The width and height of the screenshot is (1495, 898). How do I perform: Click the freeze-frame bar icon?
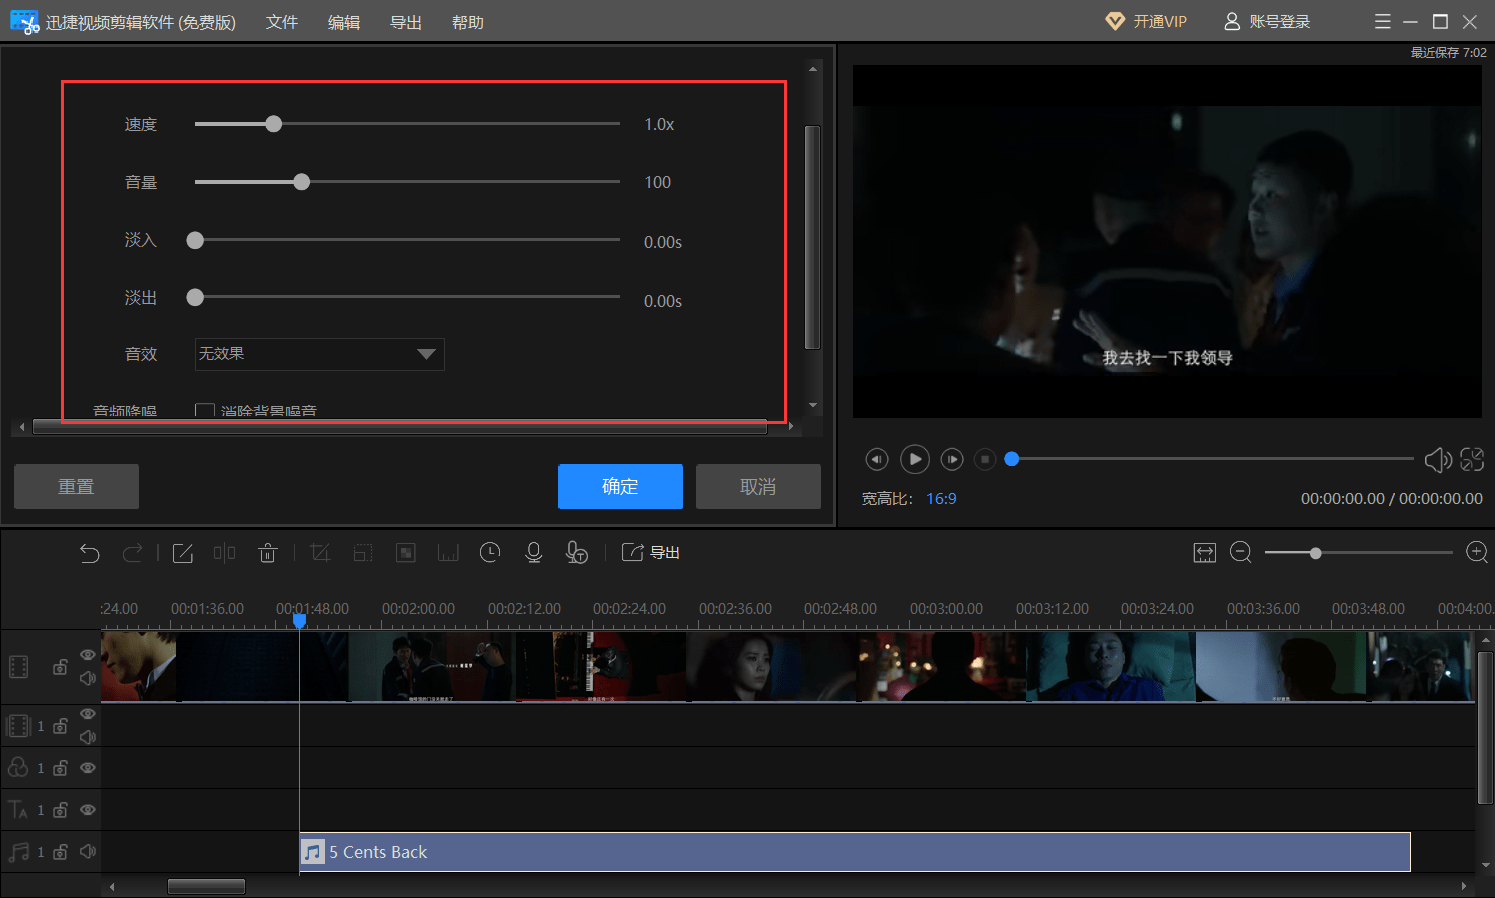point(448,553)
